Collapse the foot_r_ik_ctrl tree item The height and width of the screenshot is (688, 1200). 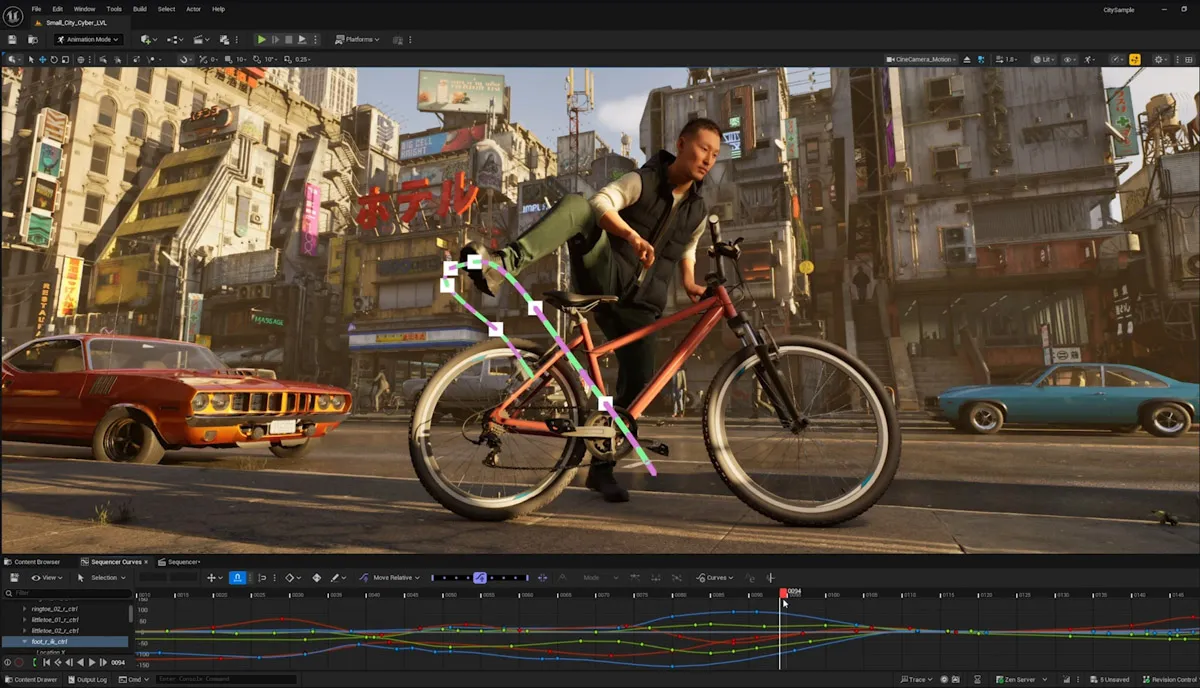pos(25,641)
